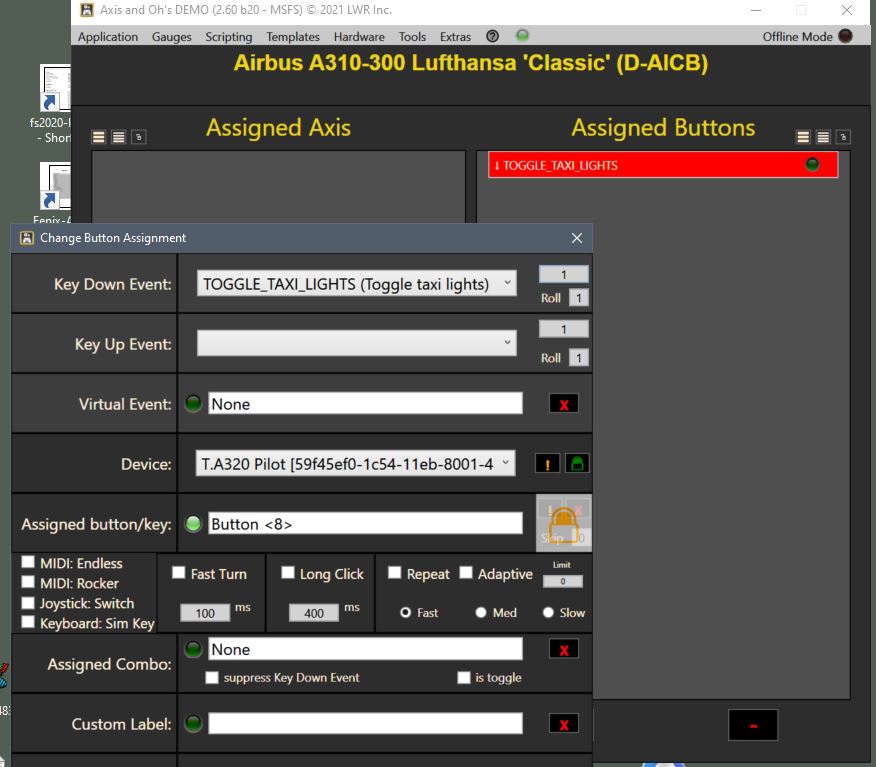Click second list view icon under Assigned Axis
876x767 pixels.
pyautogui.click(x=118, y=137)
